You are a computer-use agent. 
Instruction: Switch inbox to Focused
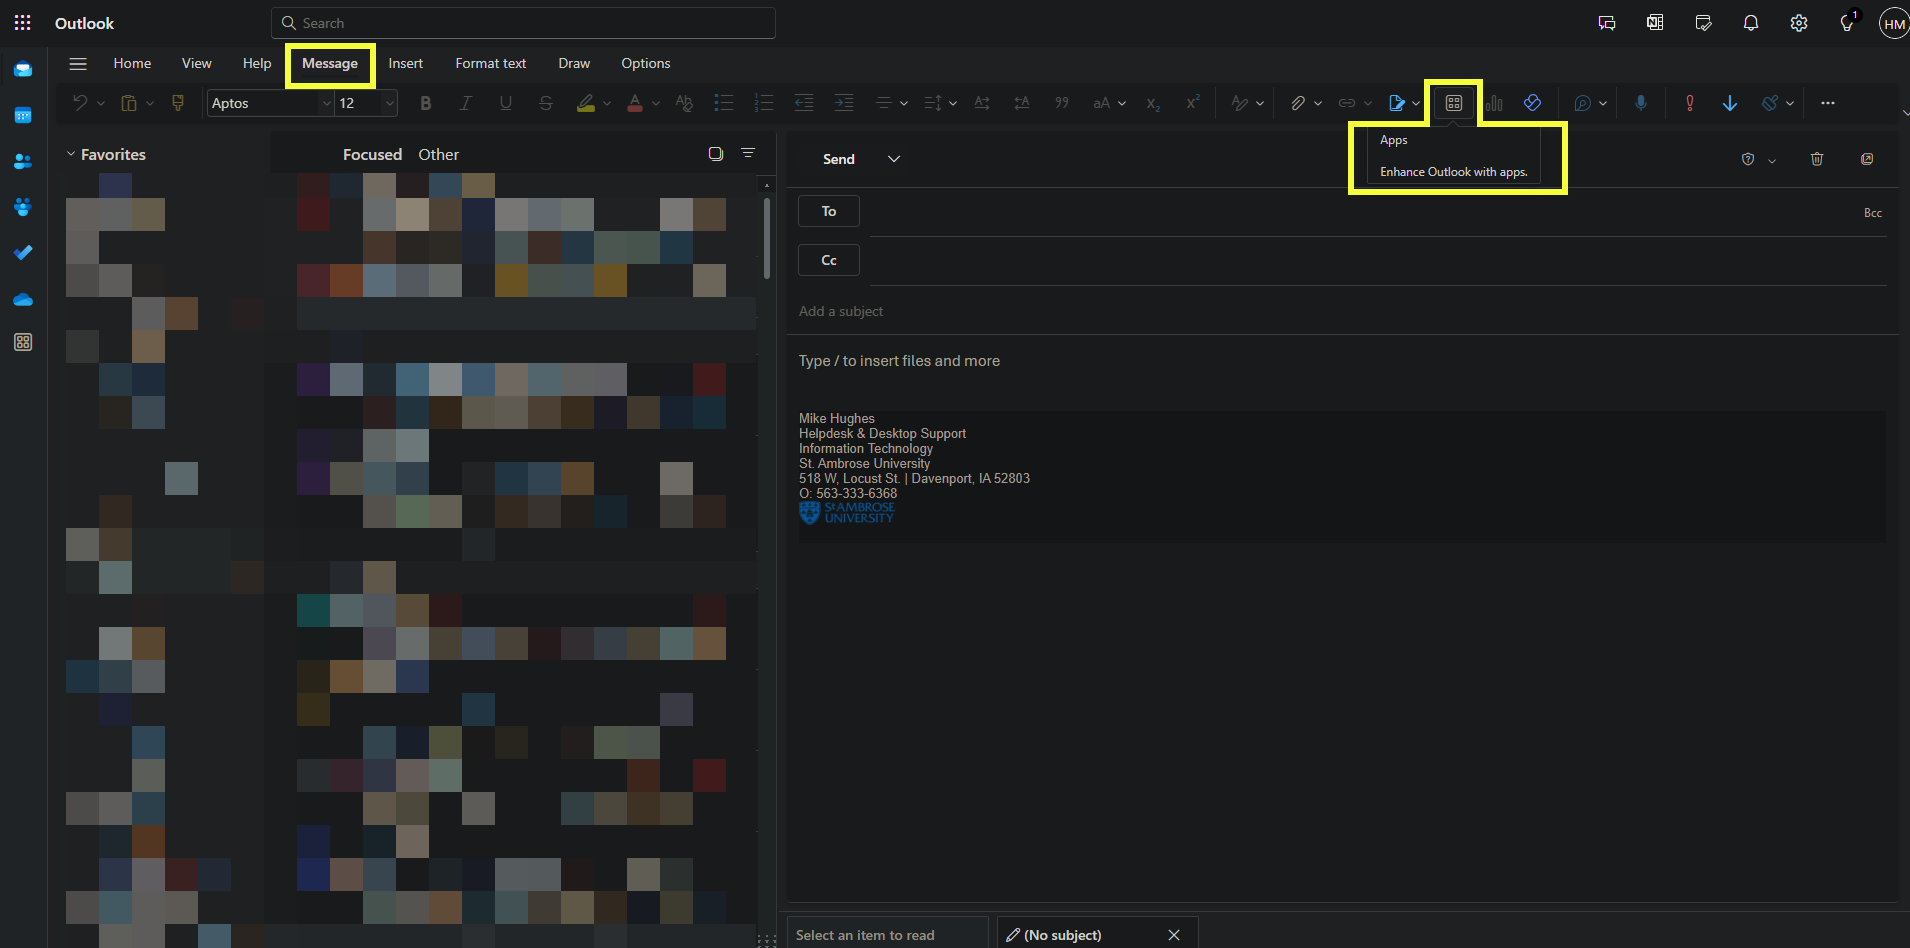pos(372,154)
